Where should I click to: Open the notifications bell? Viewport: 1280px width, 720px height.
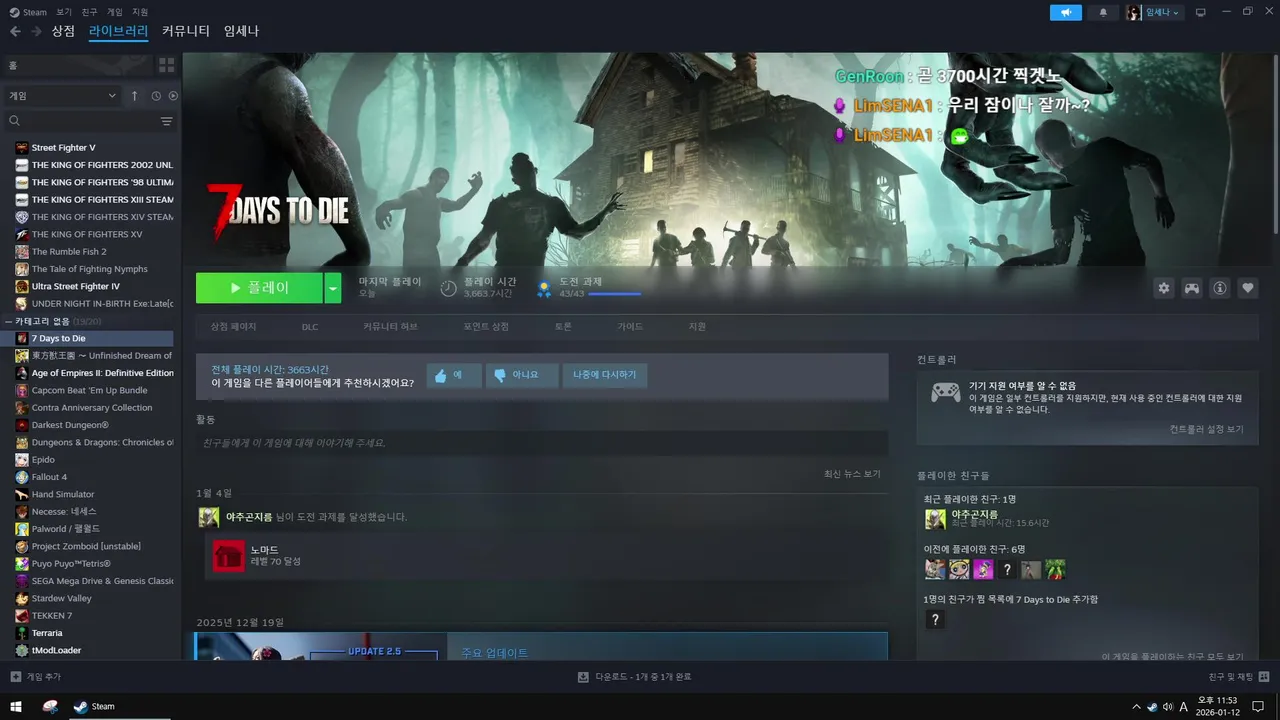point(1103,12)
